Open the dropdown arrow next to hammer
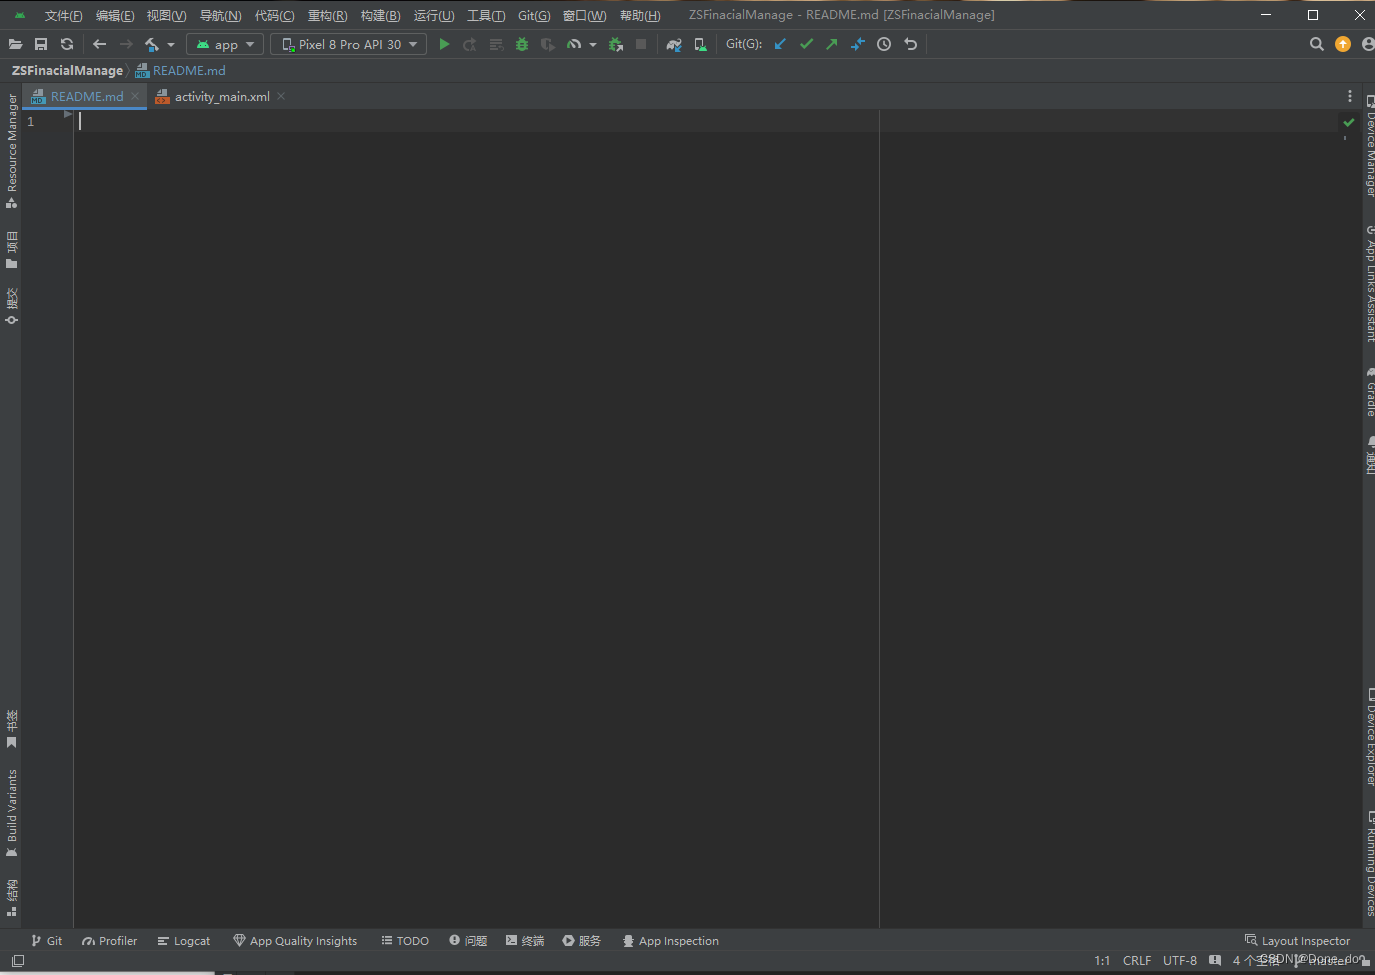The height and width of the screenshot is (975, 1375). coord(171,45)
